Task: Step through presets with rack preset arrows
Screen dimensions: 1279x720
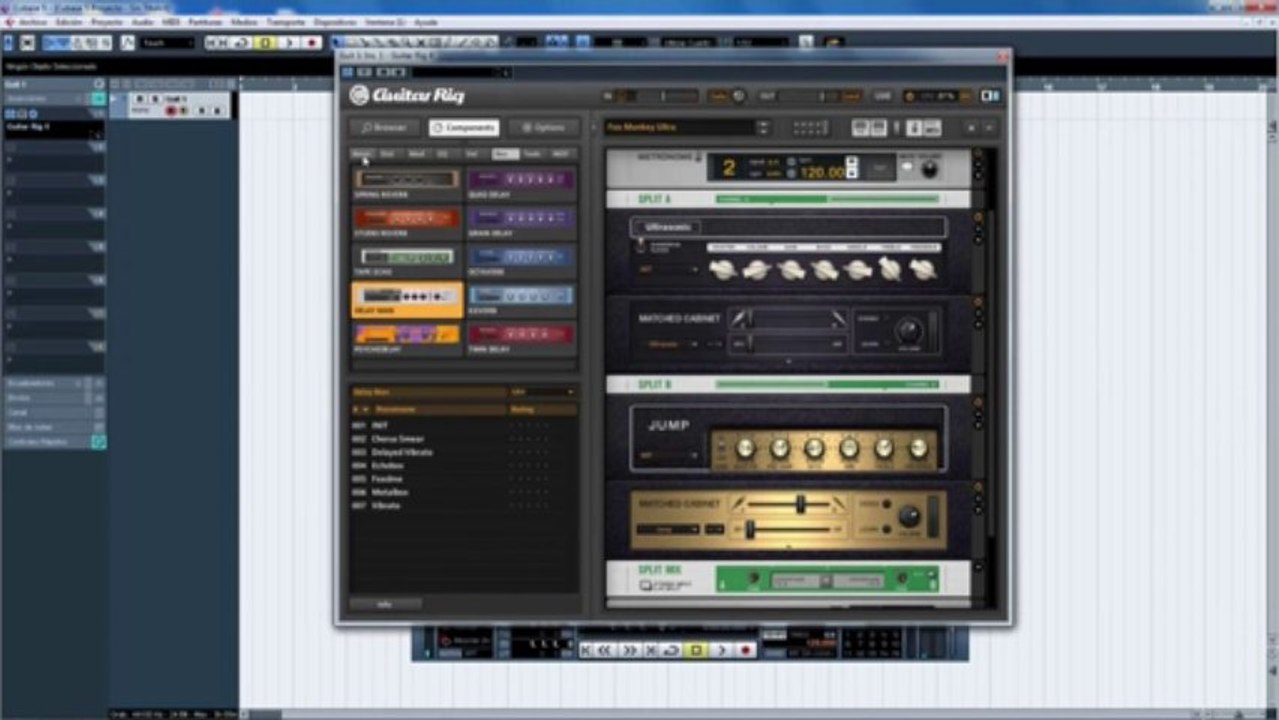Action: [x=764, y=128]
